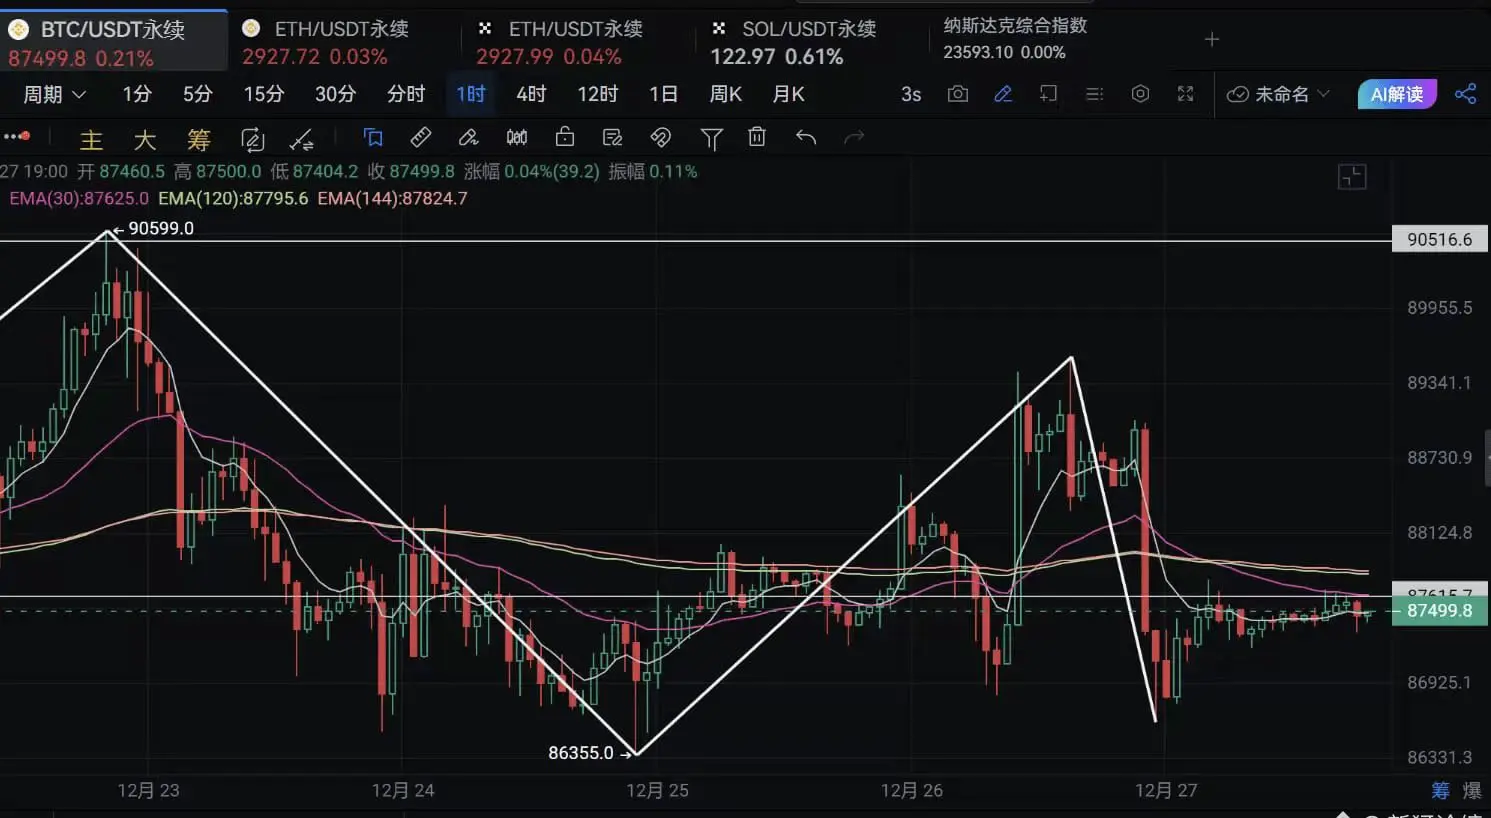The image size is (1491, 818).
Task: Select the ruler measurement tool
Action: click(421, 137)
